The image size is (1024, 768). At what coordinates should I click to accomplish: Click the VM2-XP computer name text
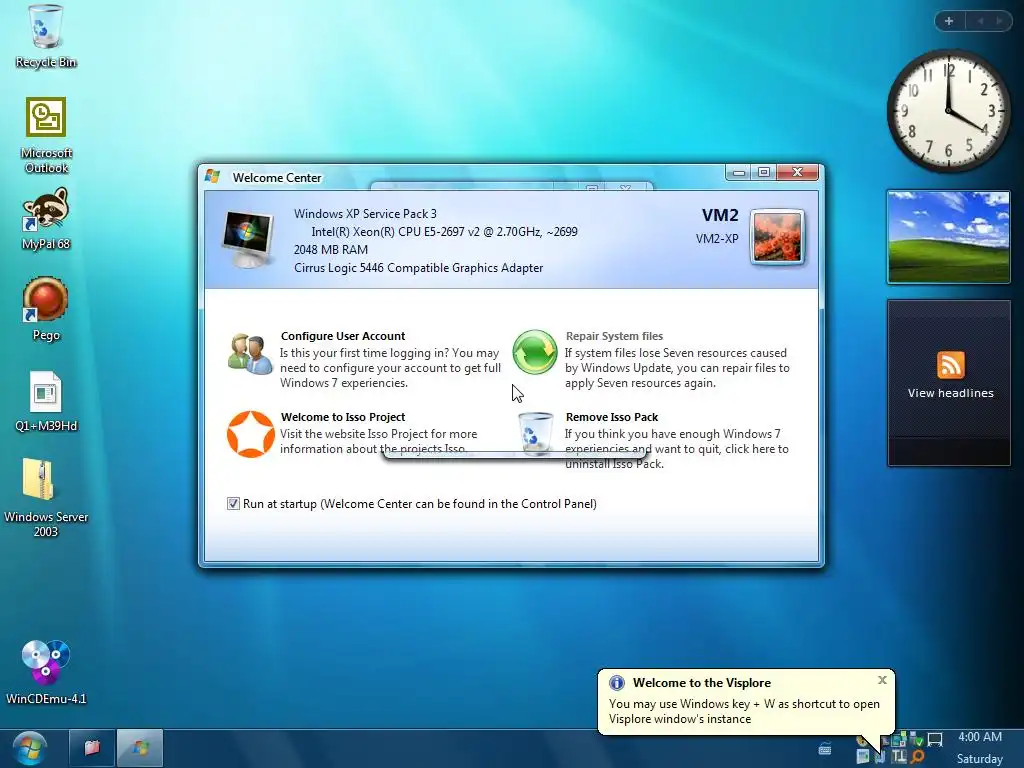pos(717,238)
